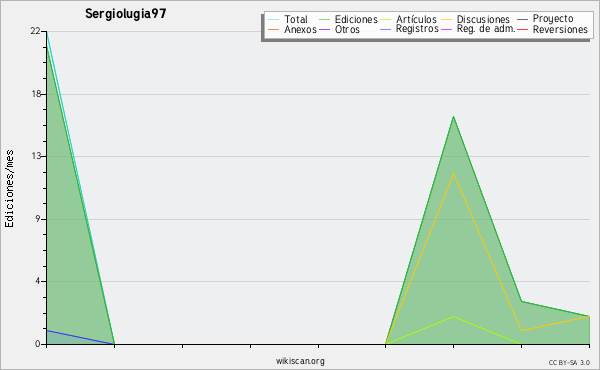
Task: Click the Ediciones/mes axis label
Action: tap(9, 189)
